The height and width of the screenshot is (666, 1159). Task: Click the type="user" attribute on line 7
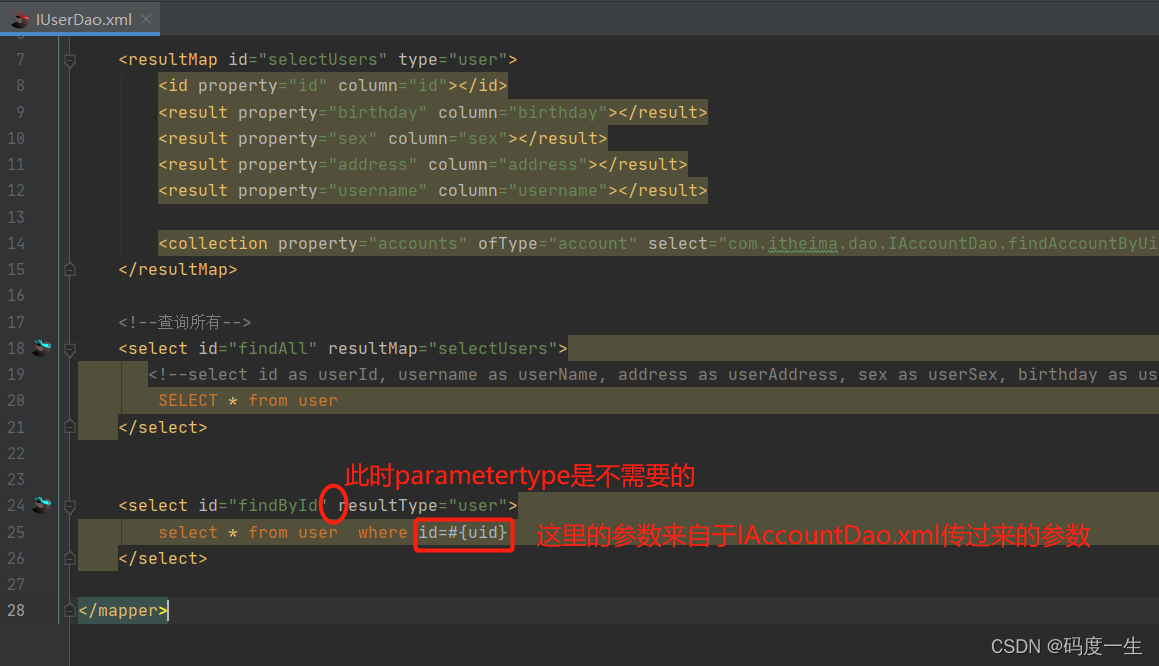tap(452, 59)
